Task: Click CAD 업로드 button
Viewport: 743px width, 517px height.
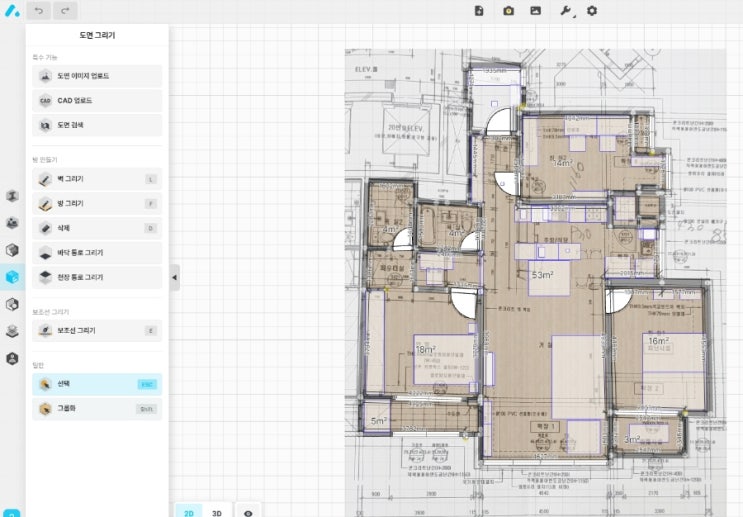Action: [x=97, y=101]
